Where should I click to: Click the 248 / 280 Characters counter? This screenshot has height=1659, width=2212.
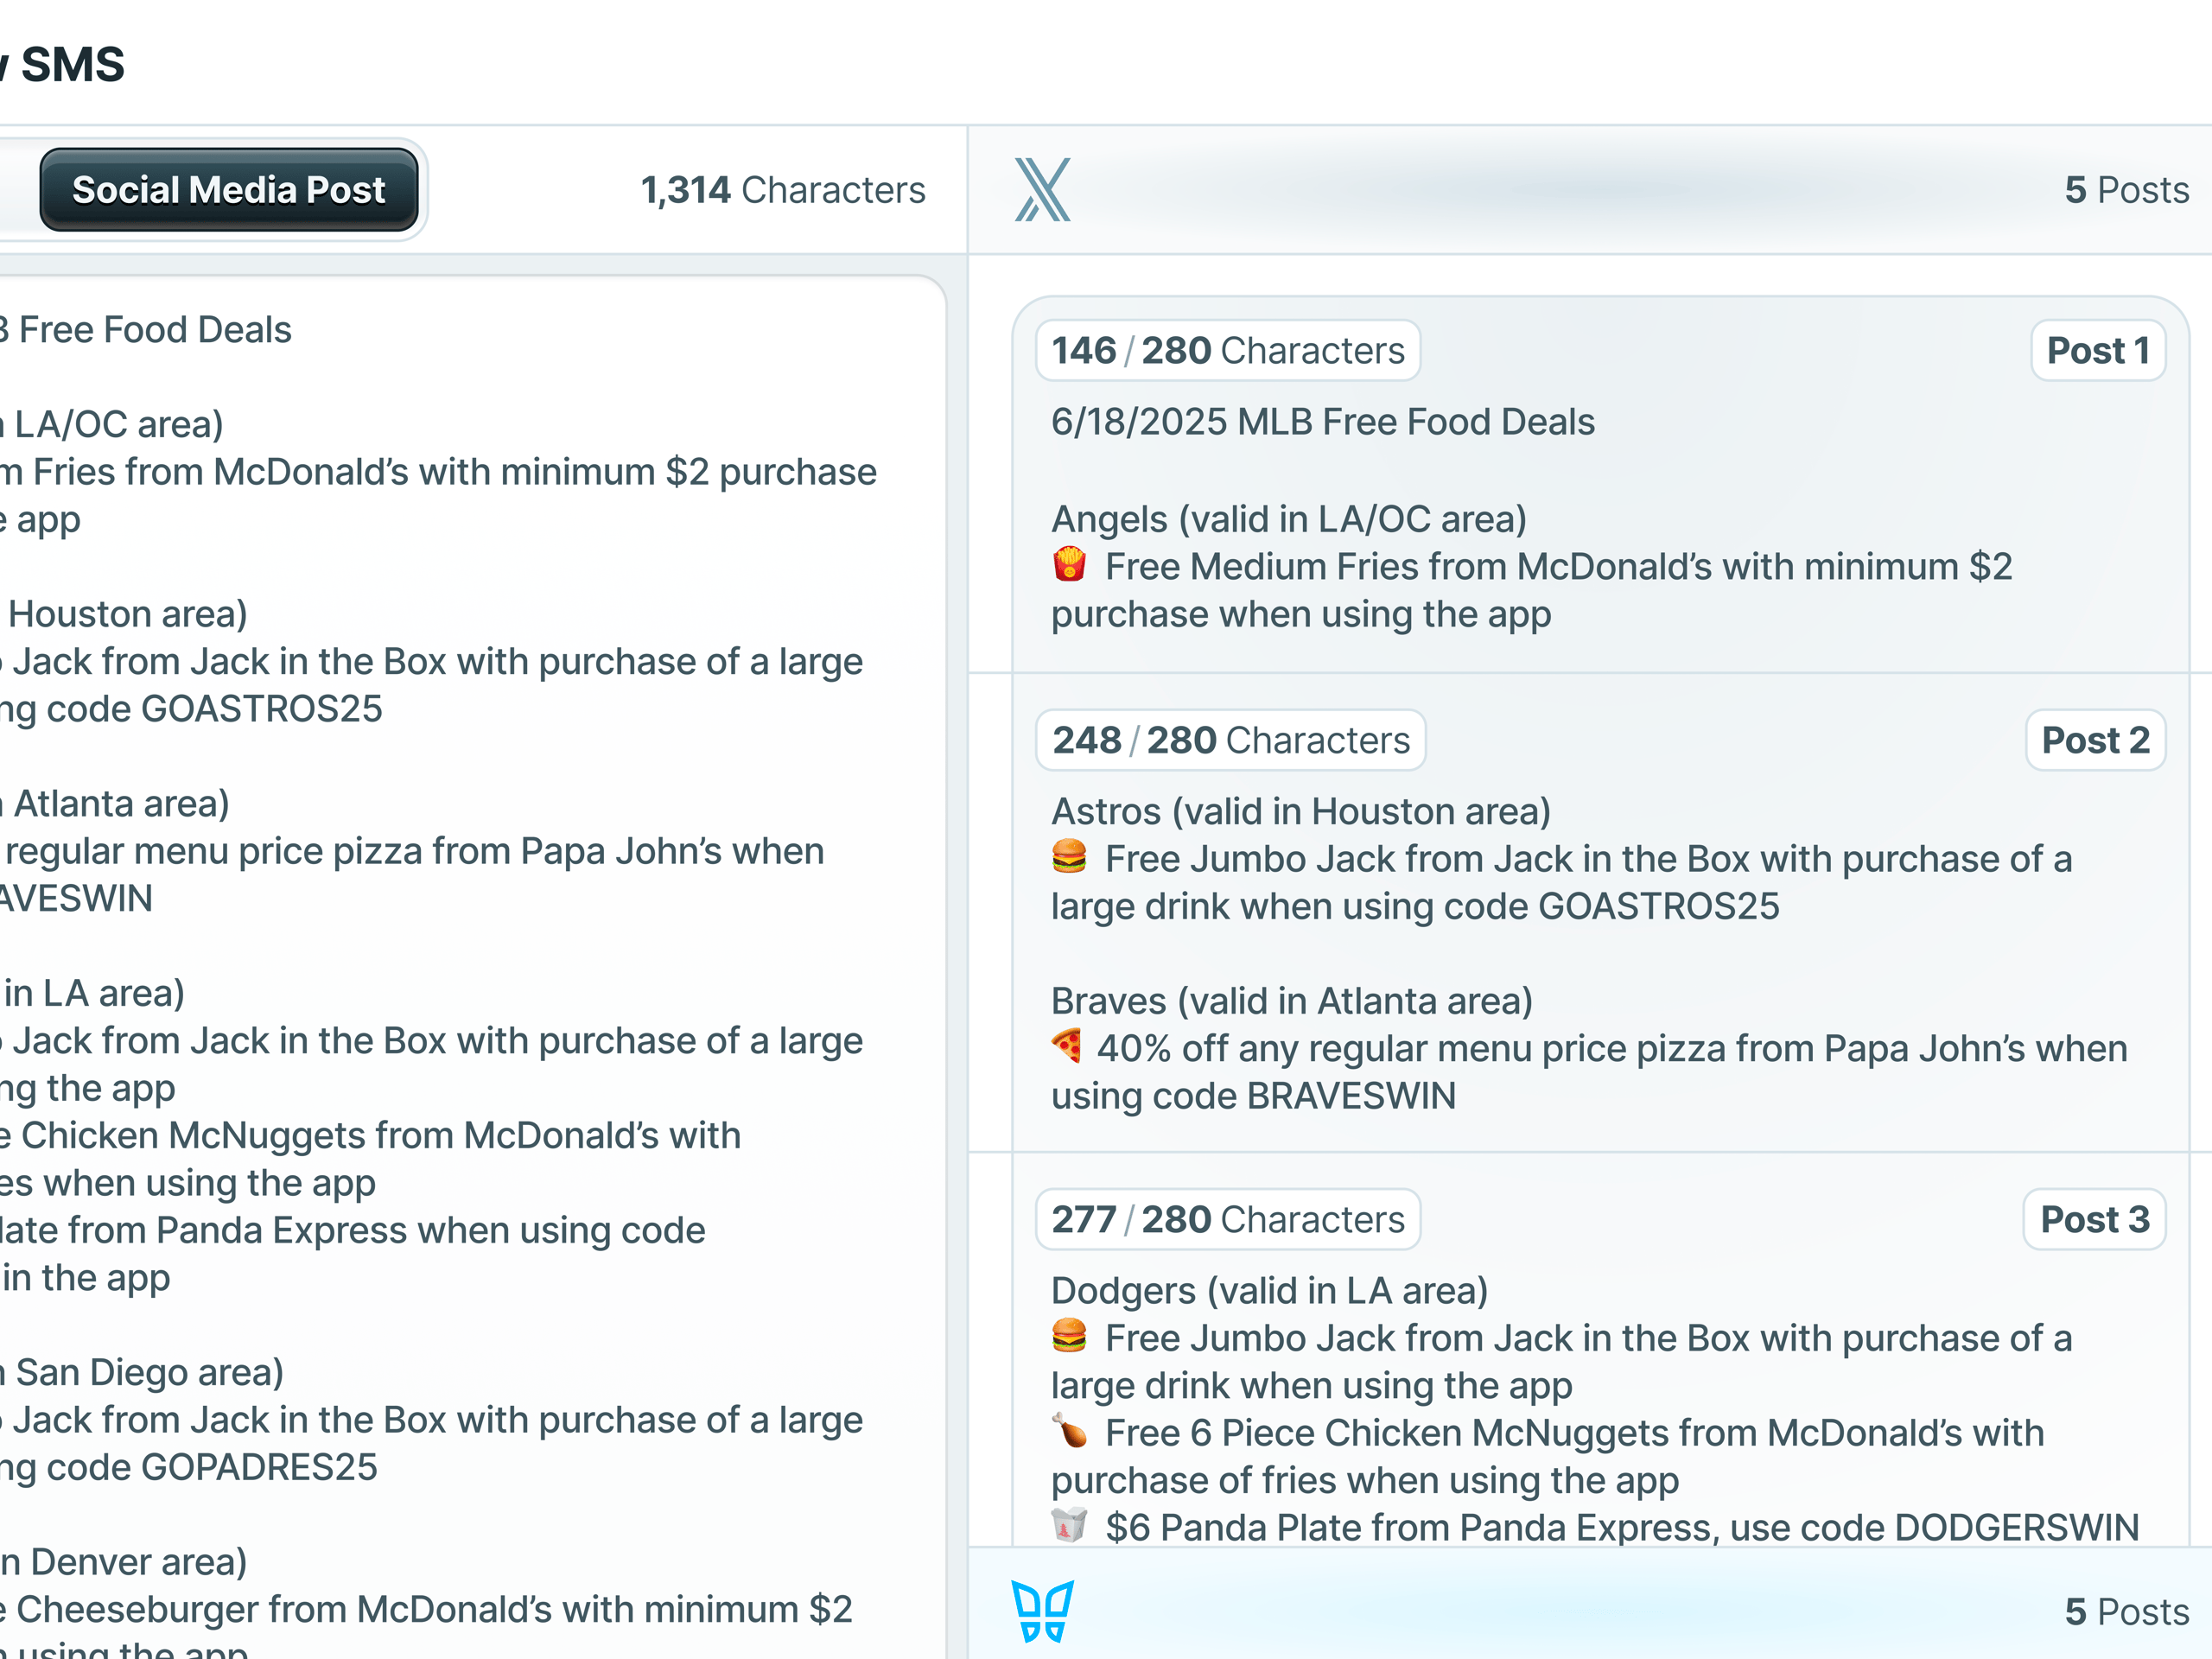click(x=1230, y=740)
